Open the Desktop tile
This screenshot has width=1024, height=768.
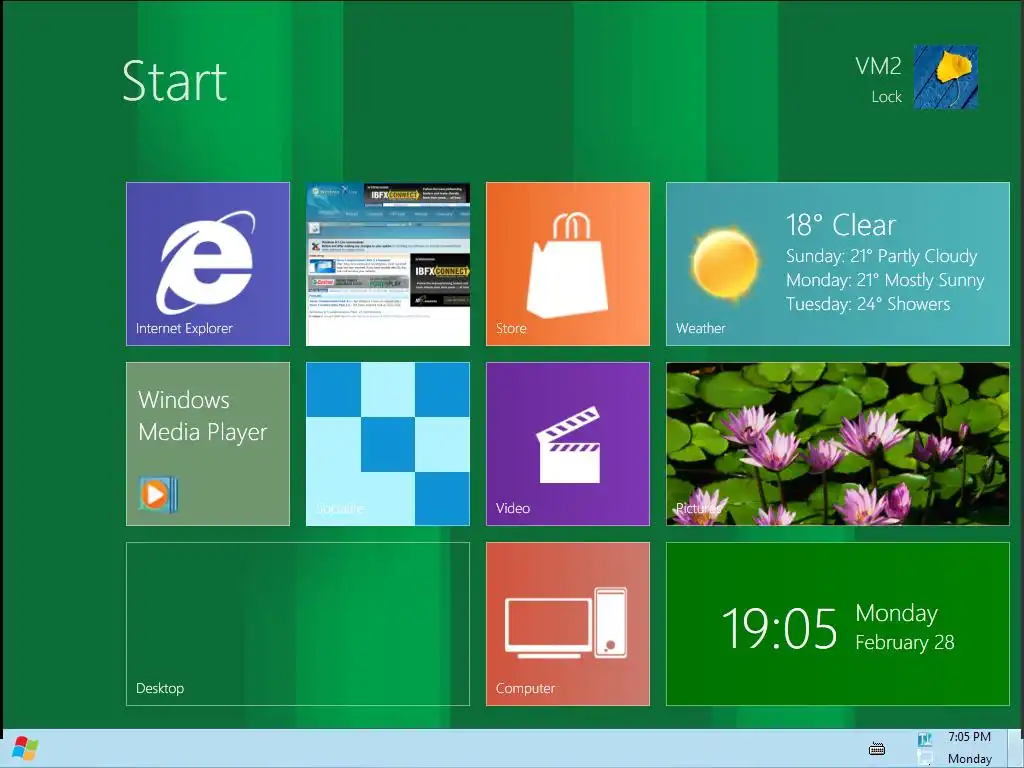(298, 624)
